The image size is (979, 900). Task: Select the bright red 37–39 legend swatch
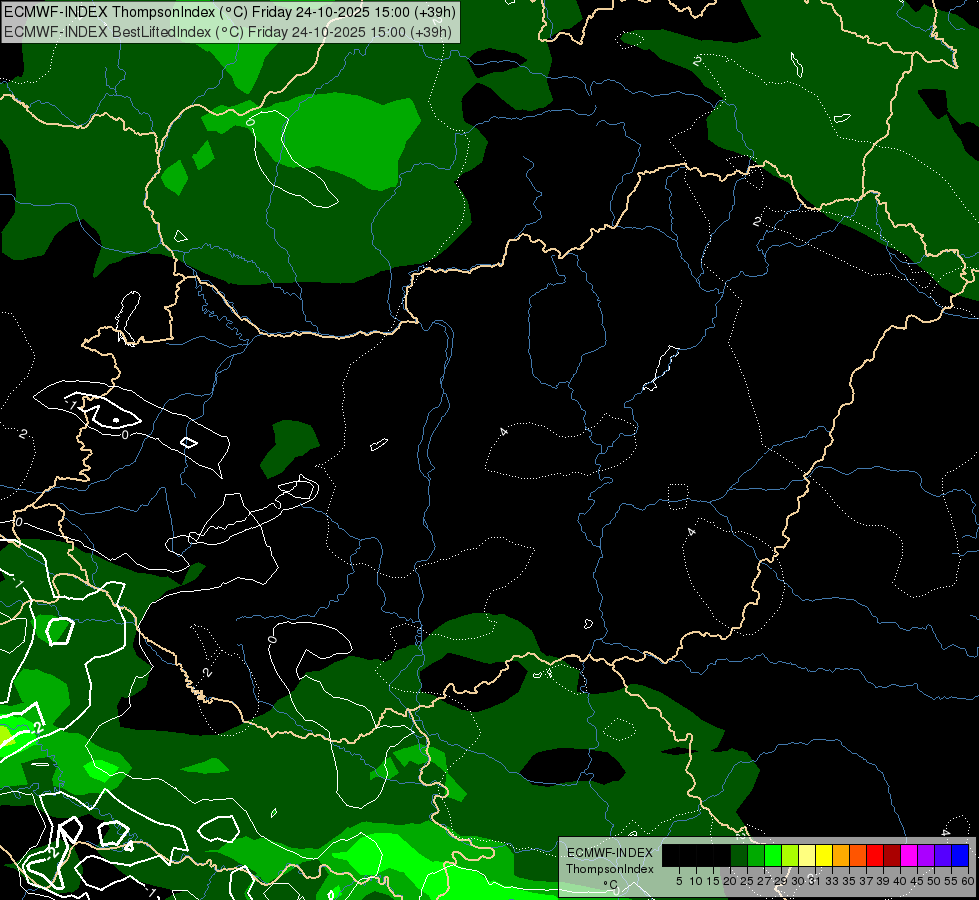tap(875, 856)
